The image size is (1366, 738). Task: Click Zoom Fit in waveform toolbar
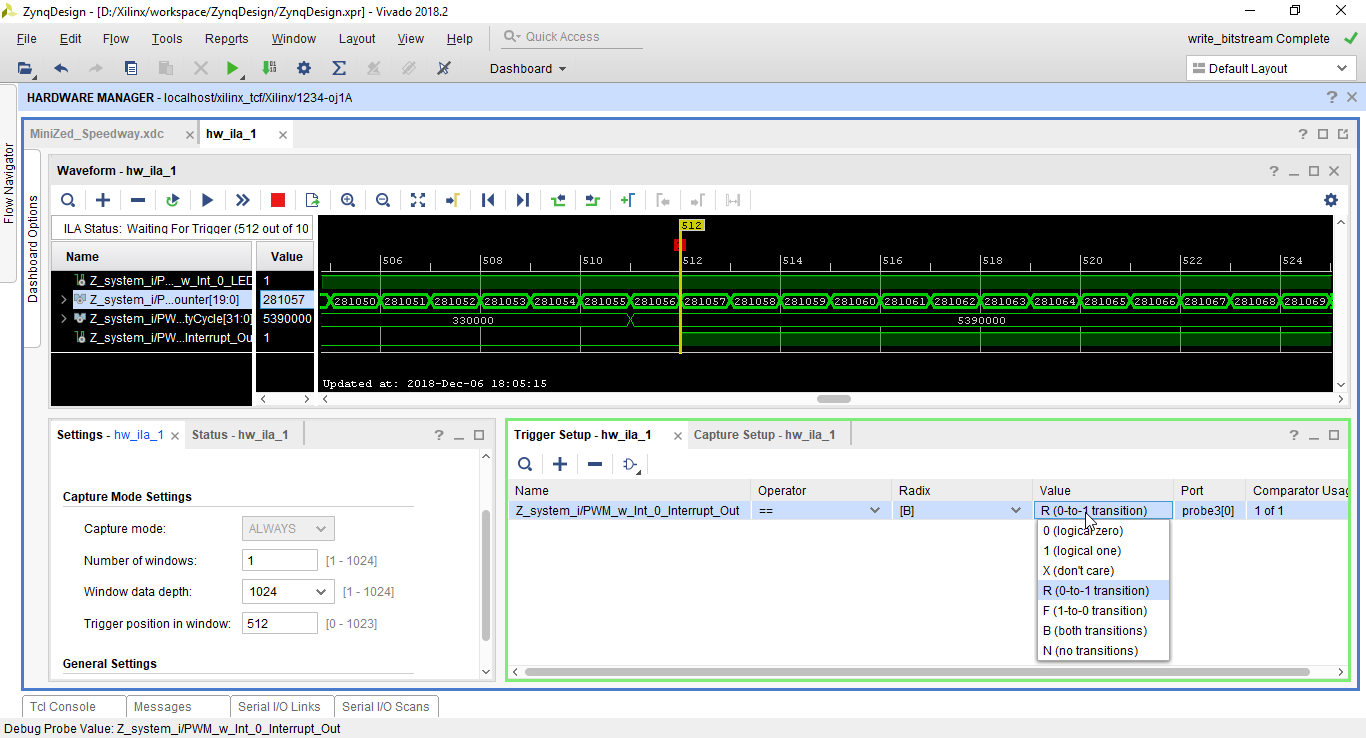(x=418, y=200)
